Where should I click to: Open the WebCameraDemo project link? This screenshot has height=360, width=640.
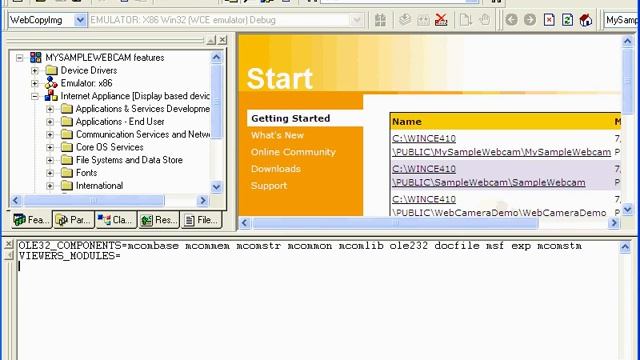[499, 206]
